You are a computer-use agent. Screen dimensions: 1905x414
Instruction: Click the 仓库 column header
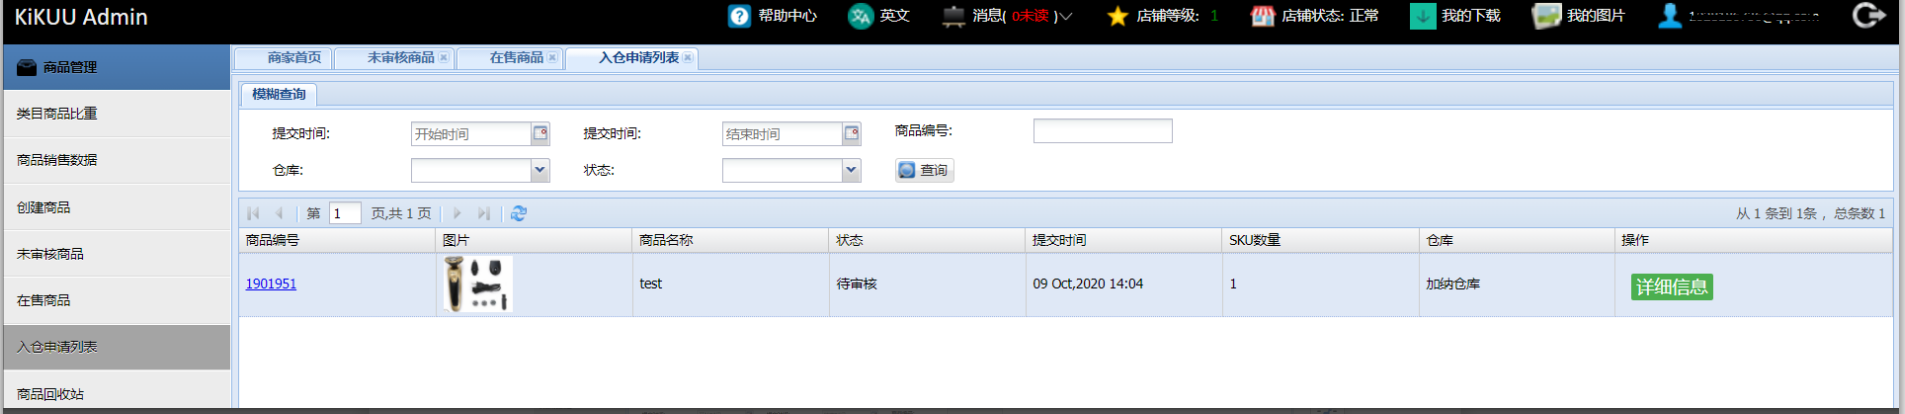point(1517,240)
